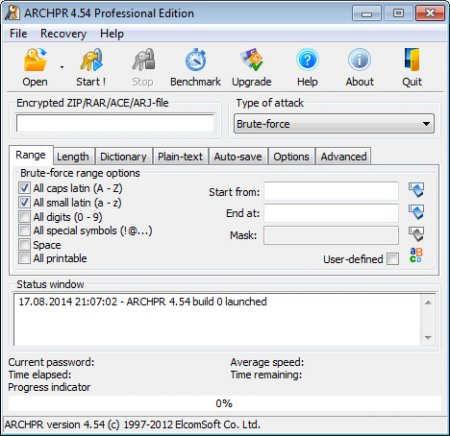Switch to the Advanced tab
Image resolution: width=450 pixels, height=436 pixels.
tap(344, 156)
